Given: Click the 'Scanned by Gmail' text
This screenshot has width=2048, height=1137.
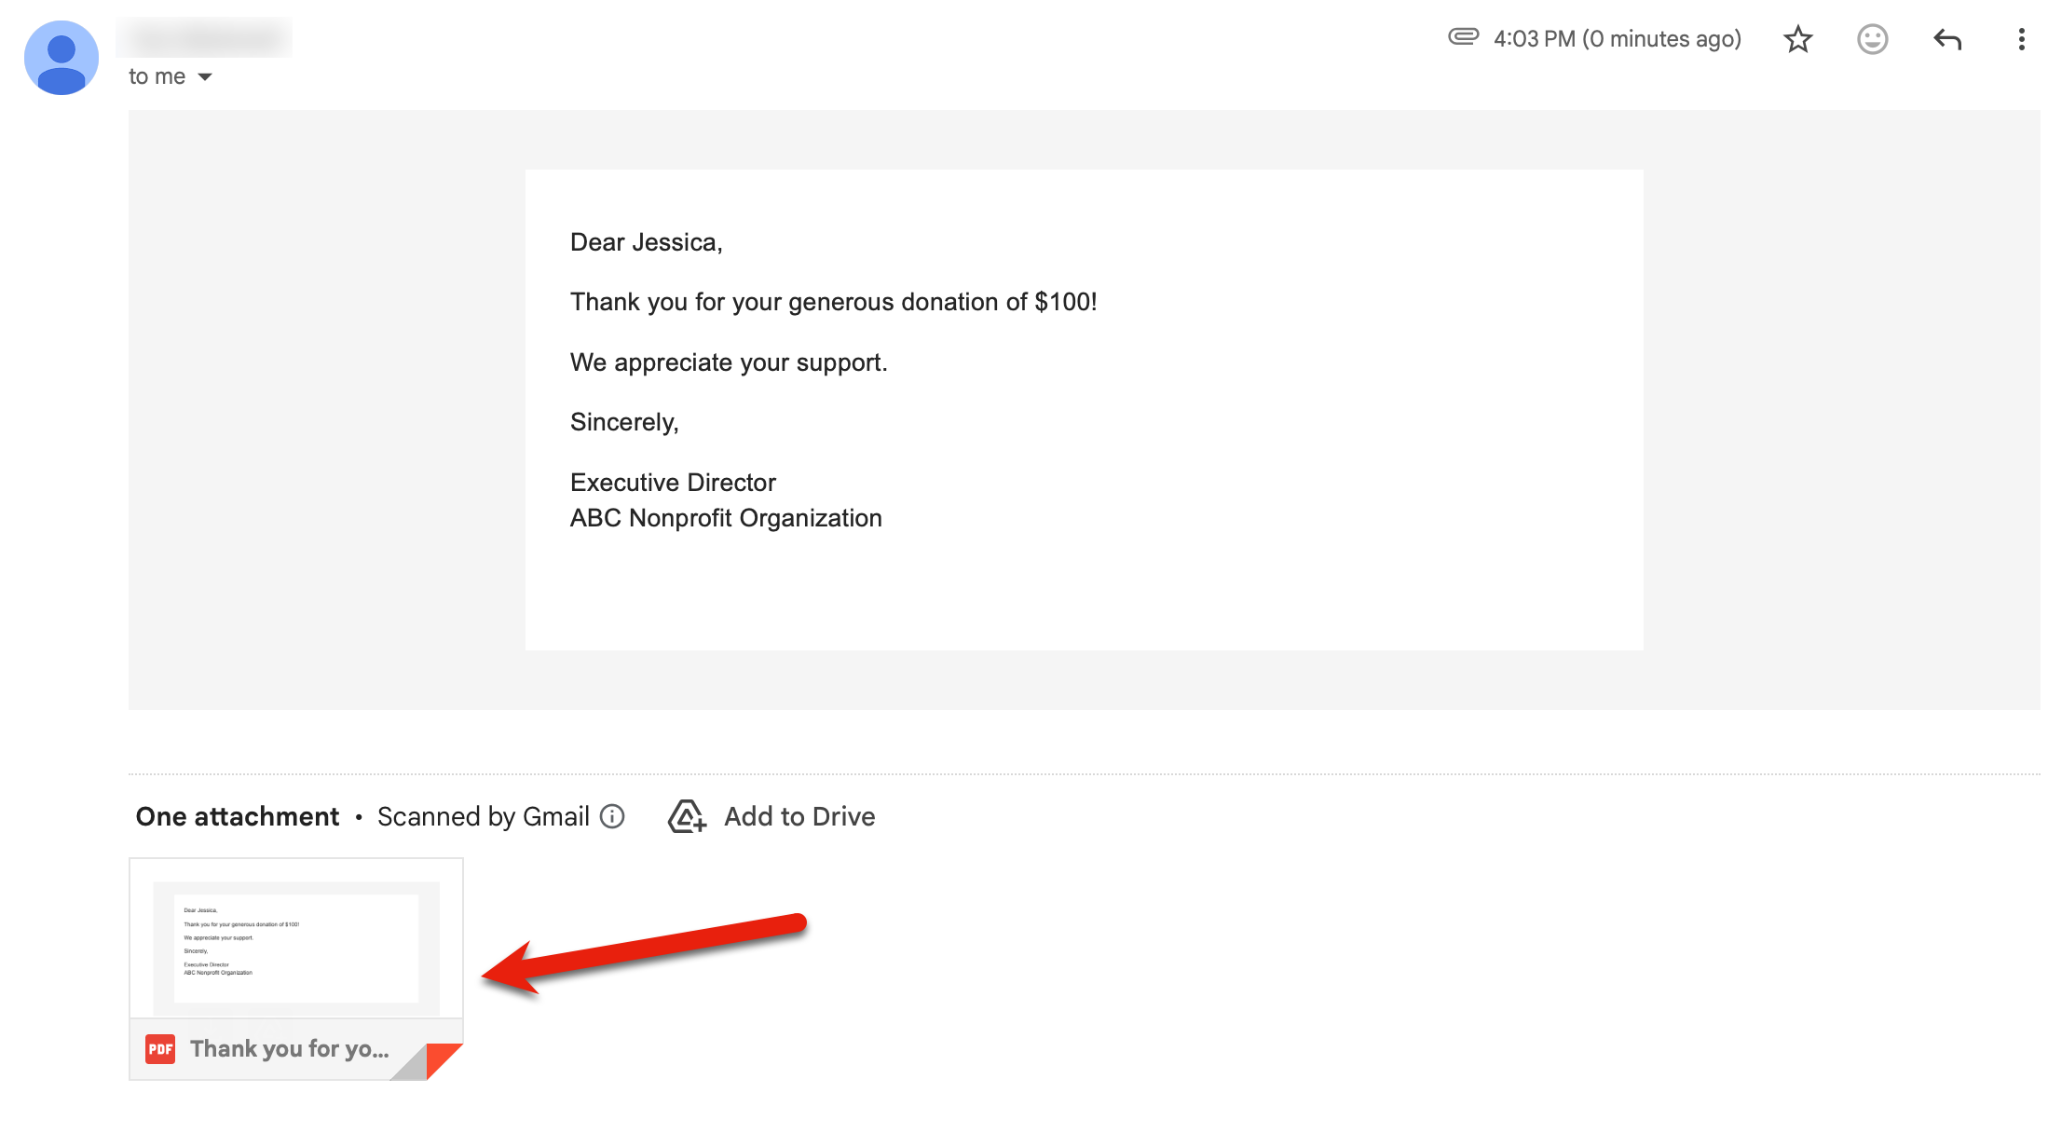Looking at the screenshot, I should [483, 816].
